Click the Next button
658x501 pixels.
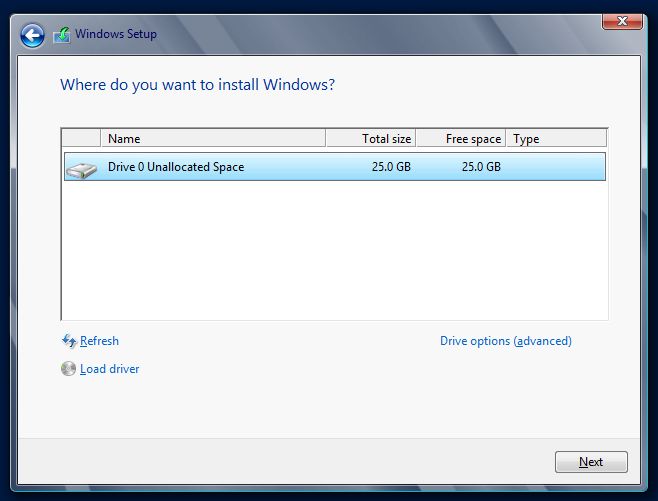point(591,462)
